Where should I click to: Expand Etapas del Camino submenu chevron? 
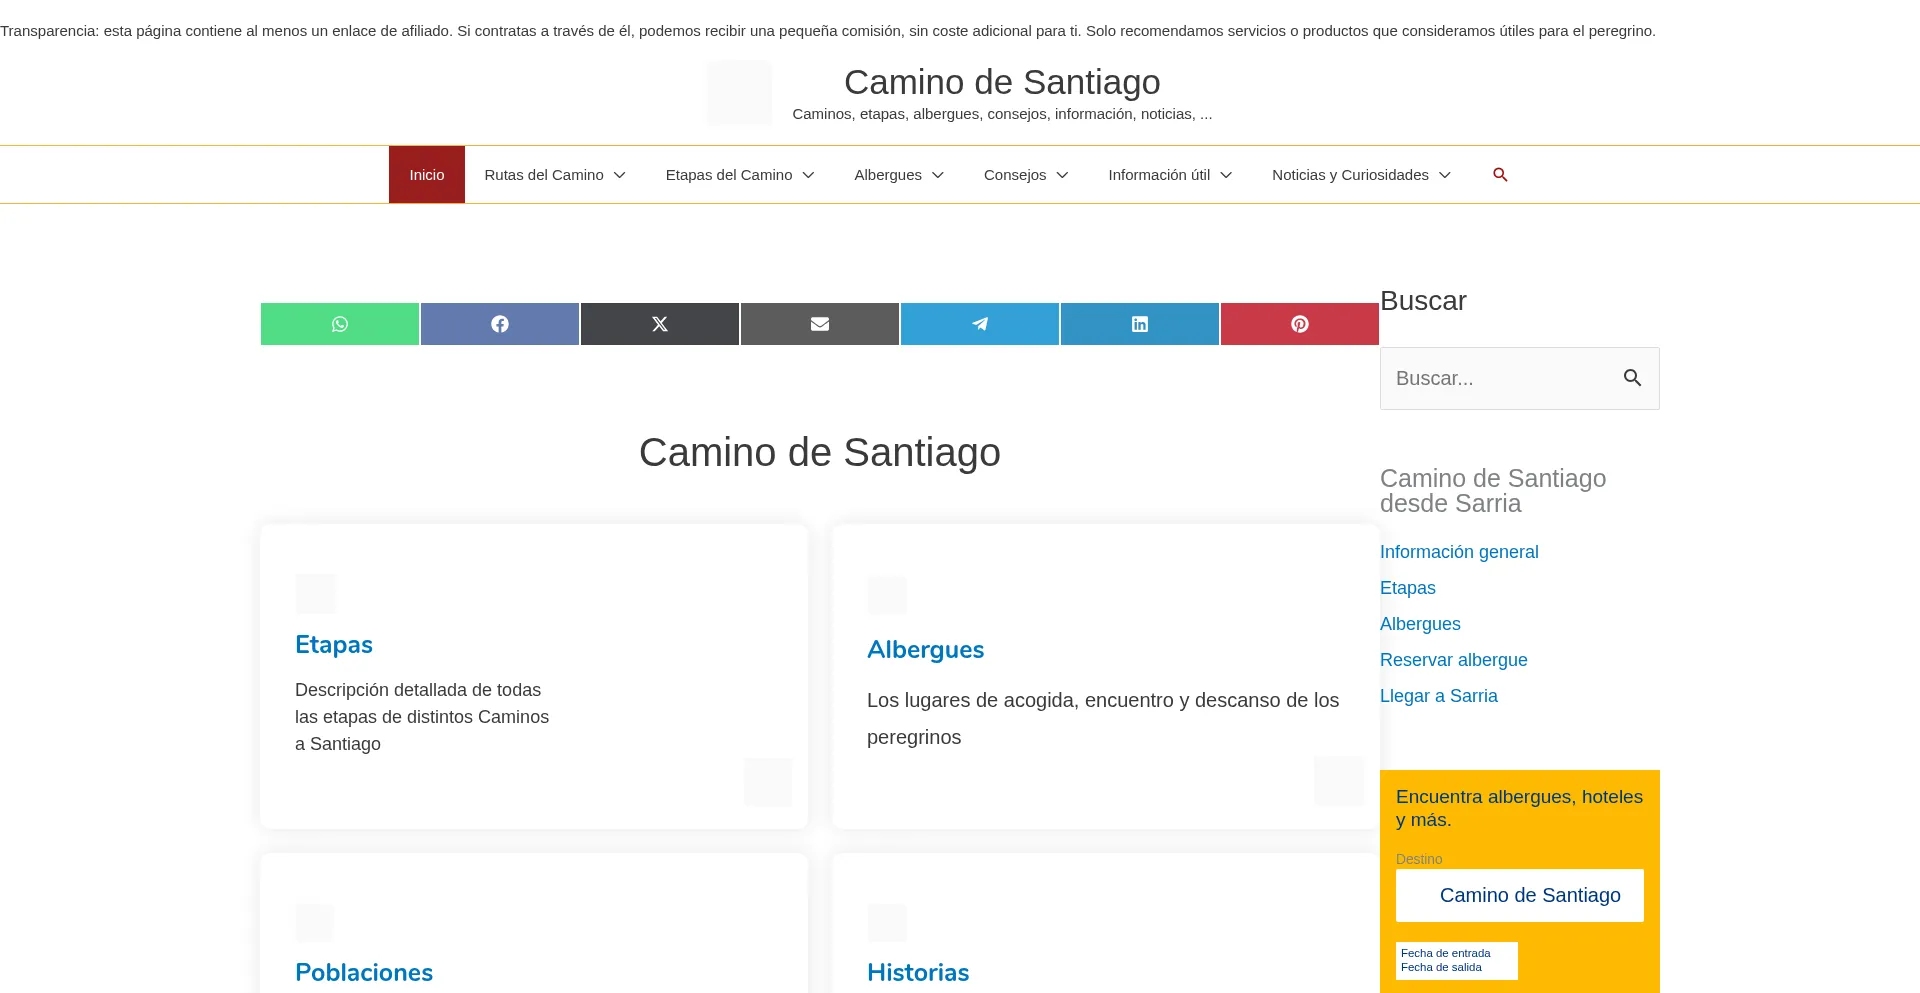click(809, 175)
